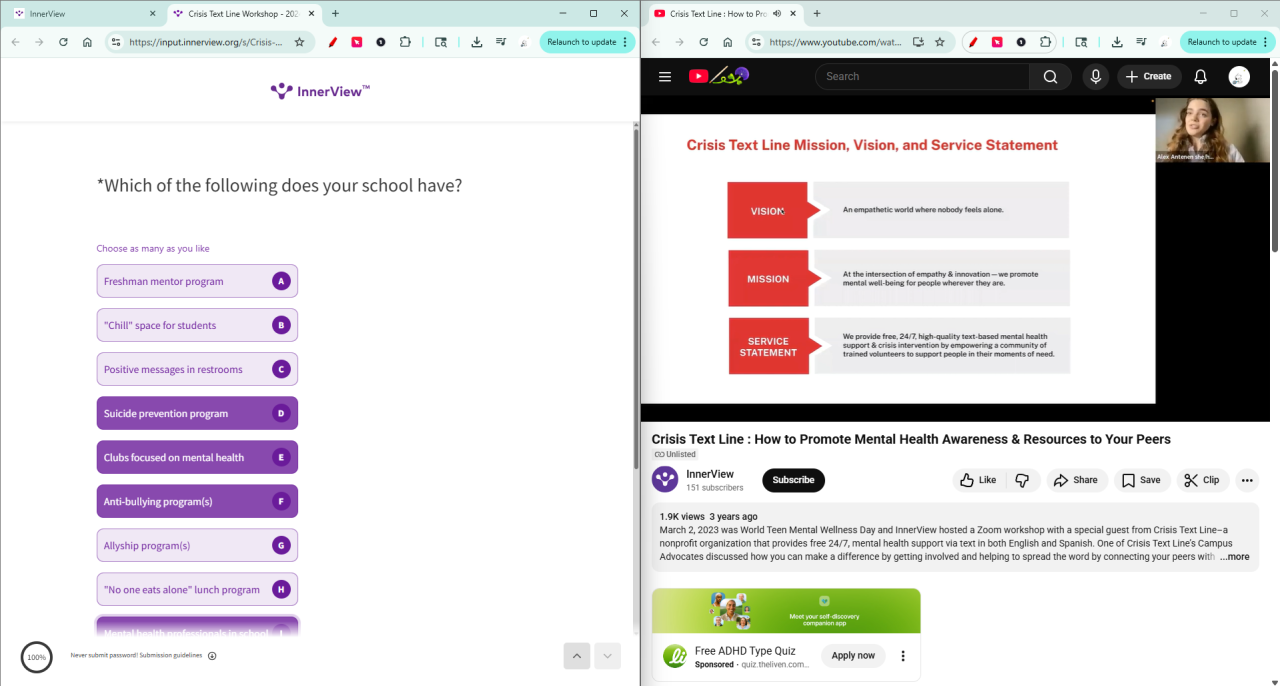The width and height of the screenshot is (1280, 686).
Task: Go to YouTube home via logo
Action: point(718,76)
